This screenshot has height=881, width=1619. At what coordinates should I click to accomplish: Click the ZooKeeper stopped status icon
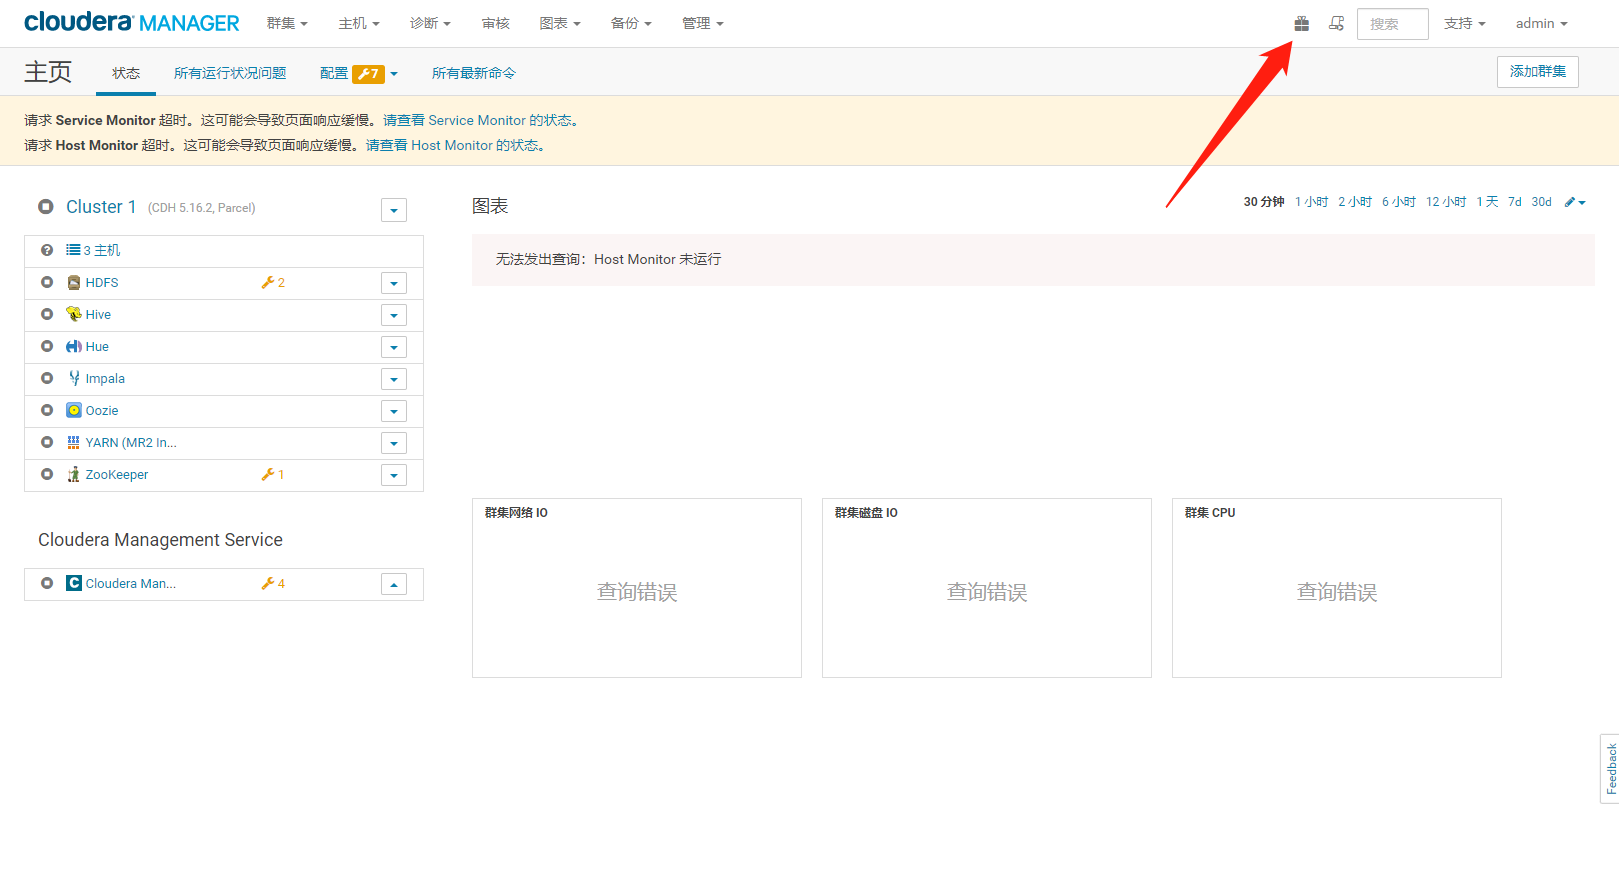click(x=47, y=474)
